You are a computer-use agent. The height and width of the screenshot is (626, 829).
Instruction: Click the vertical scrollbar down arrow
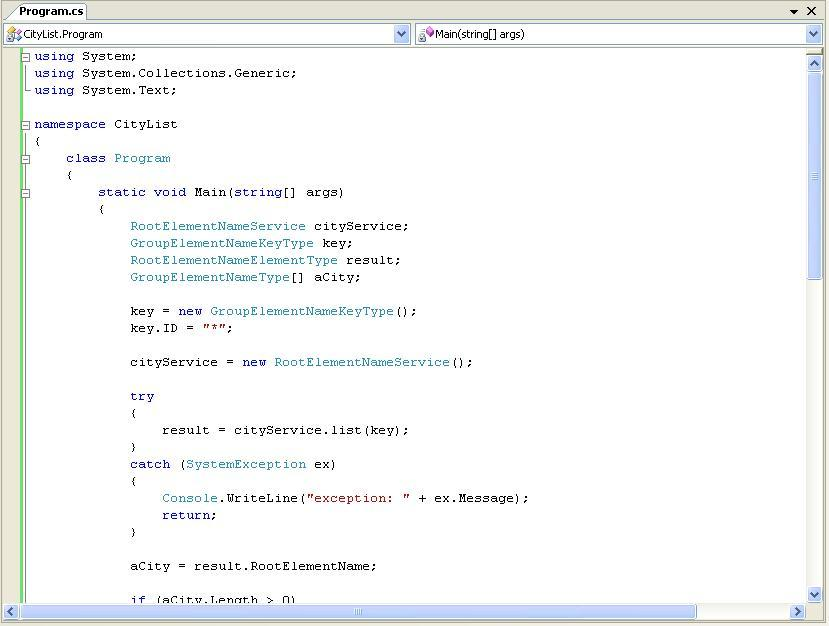[814, 594]
